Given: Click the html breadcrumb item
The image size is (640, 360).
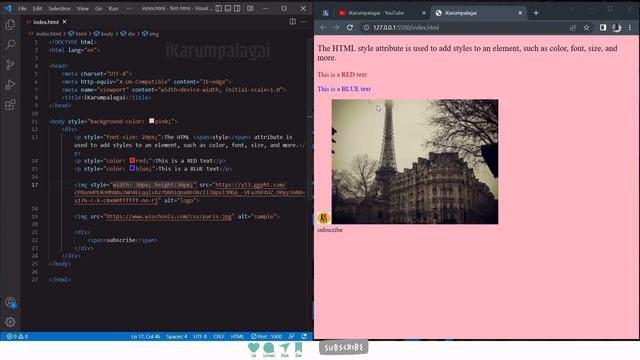Looking at the screenshot, I should tap(81, 34).
